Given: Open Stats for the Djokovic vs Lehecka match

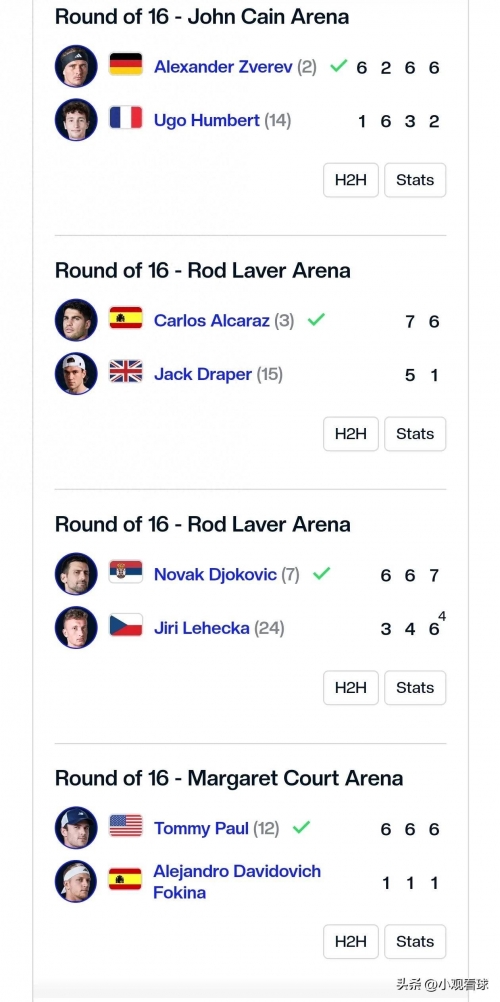Looking at the screenshot, I should click(x=415, y=688).
